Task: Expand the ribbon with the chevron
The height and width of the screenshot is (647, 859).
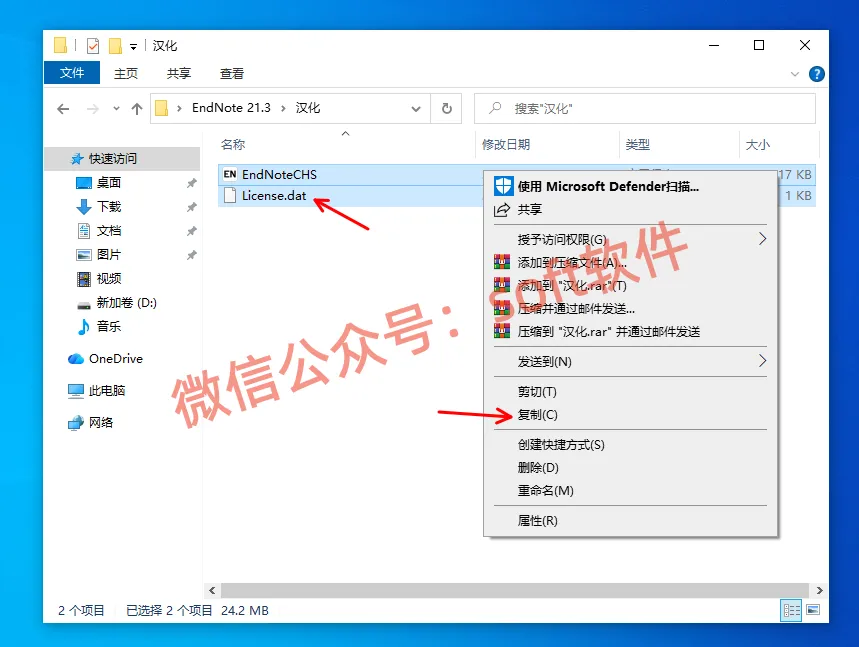Action: click(x=794, y=74)
